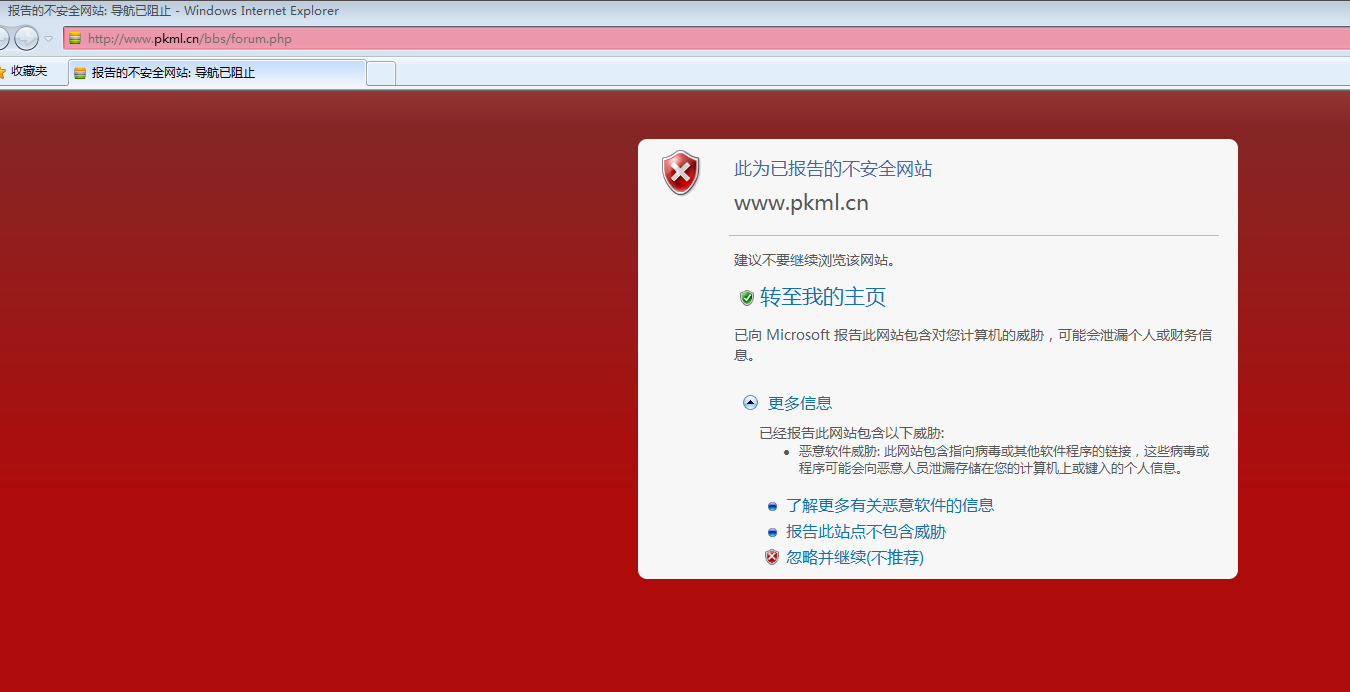Click the favicon on the warning page tab
Viewport: 1350px width, 692px height.
pos(80,72)
